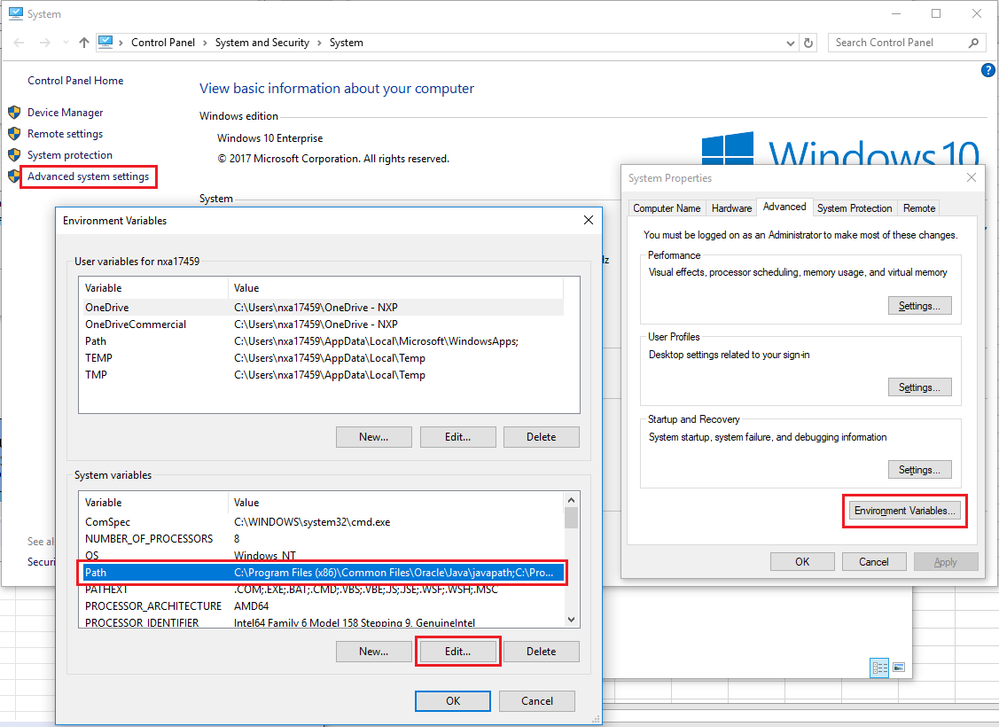This screenshot has height=727, width=999.
Task: Click Edit under user variables
Action: [x=457, y=437]
